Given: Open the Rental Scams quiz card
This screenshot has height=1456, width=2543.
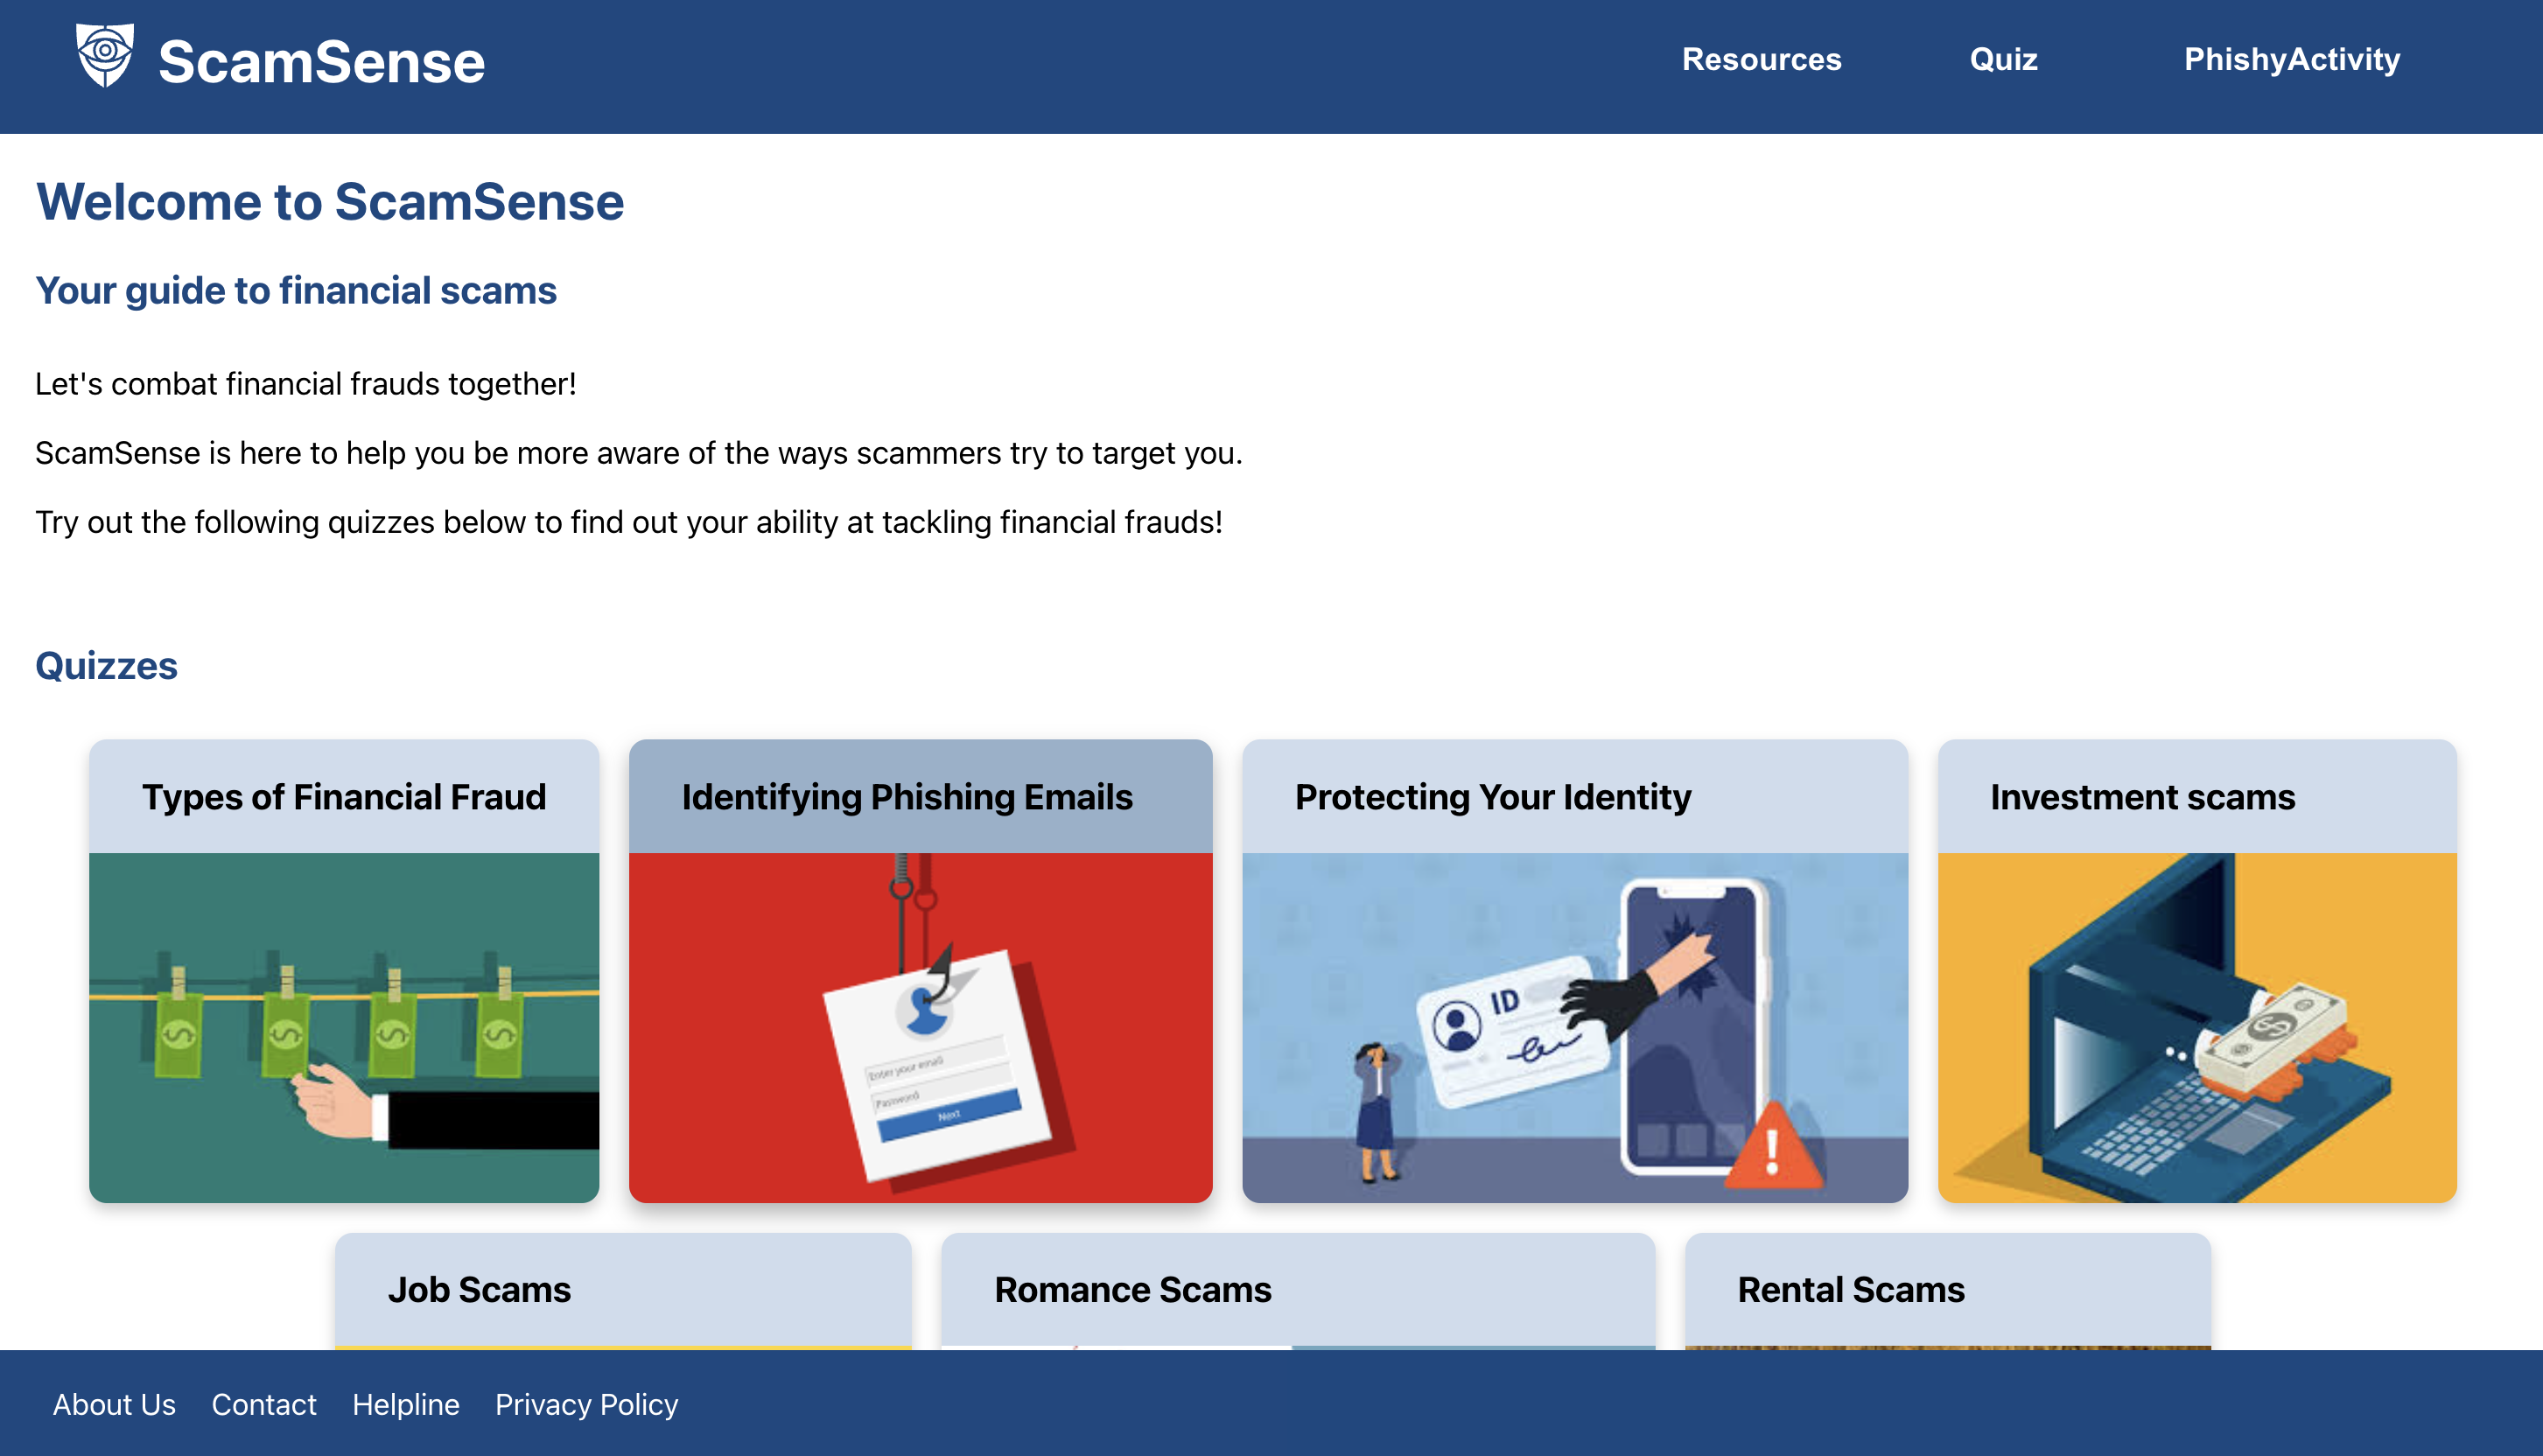Looking at the screenshot, I should (1851, 1290).
